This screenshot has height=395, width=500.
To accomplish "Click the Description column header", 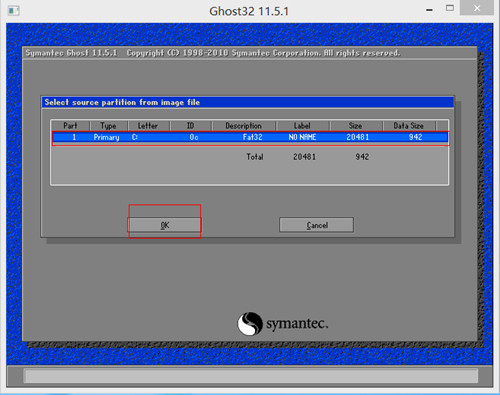I will pos(244,126).
